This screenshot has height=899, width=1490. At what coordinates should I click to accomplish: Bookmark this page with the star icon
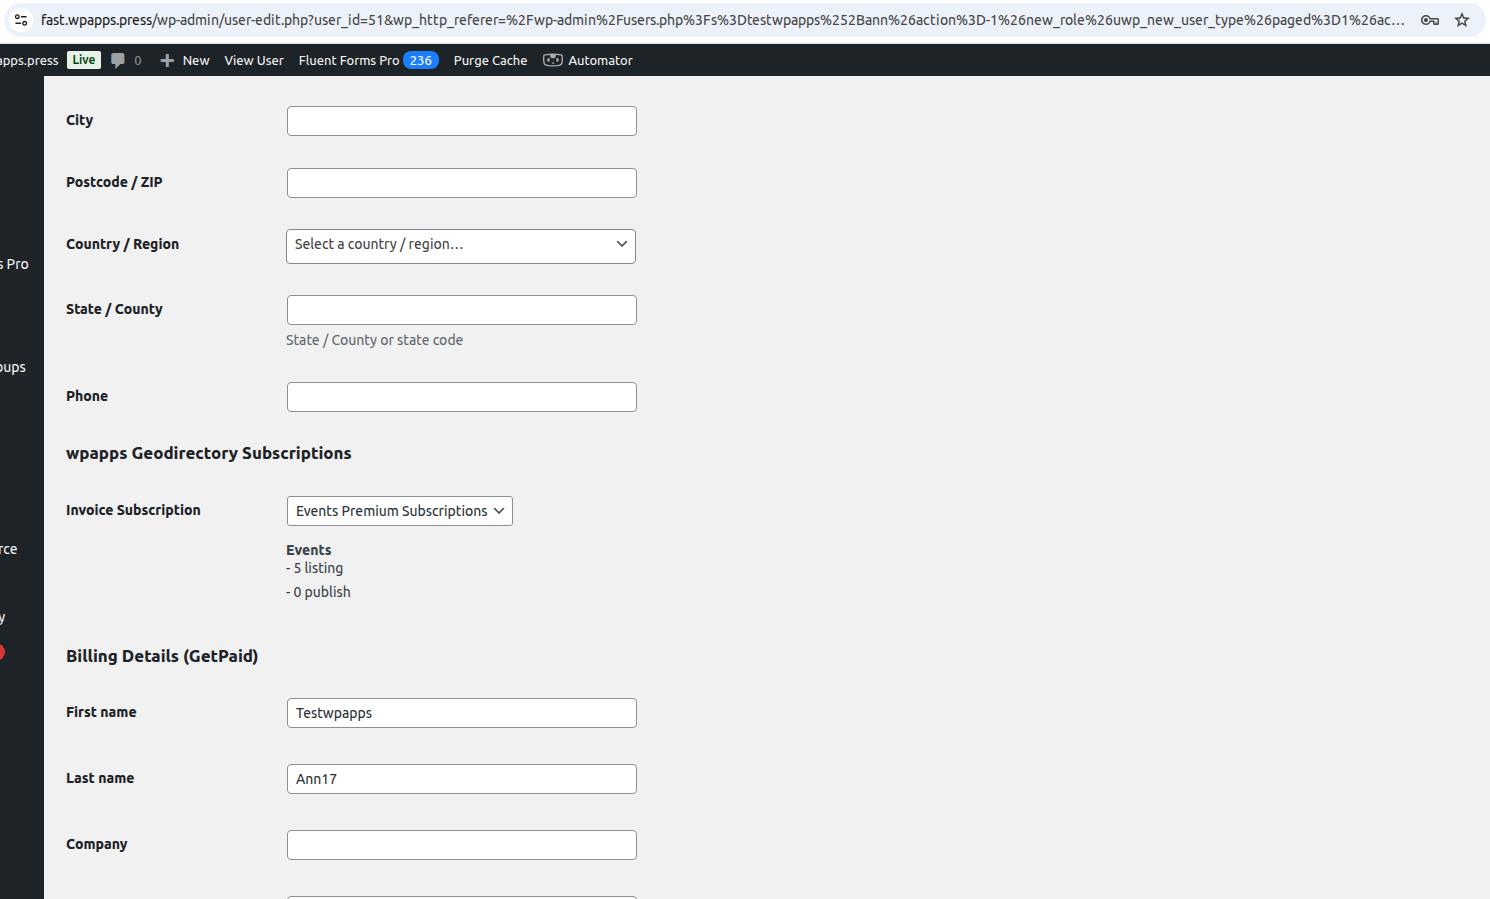(x=1462, y=20)
